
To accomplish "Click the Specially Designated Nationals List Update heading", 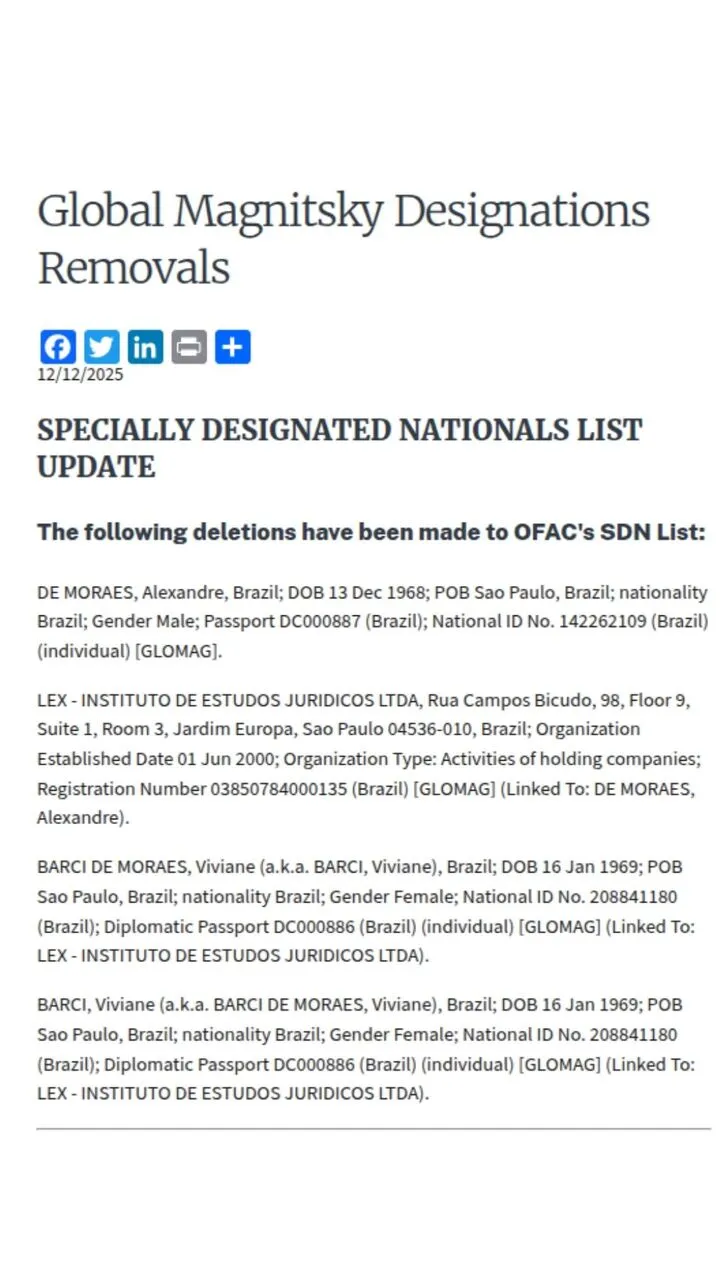I will click(x=339, y=448).
